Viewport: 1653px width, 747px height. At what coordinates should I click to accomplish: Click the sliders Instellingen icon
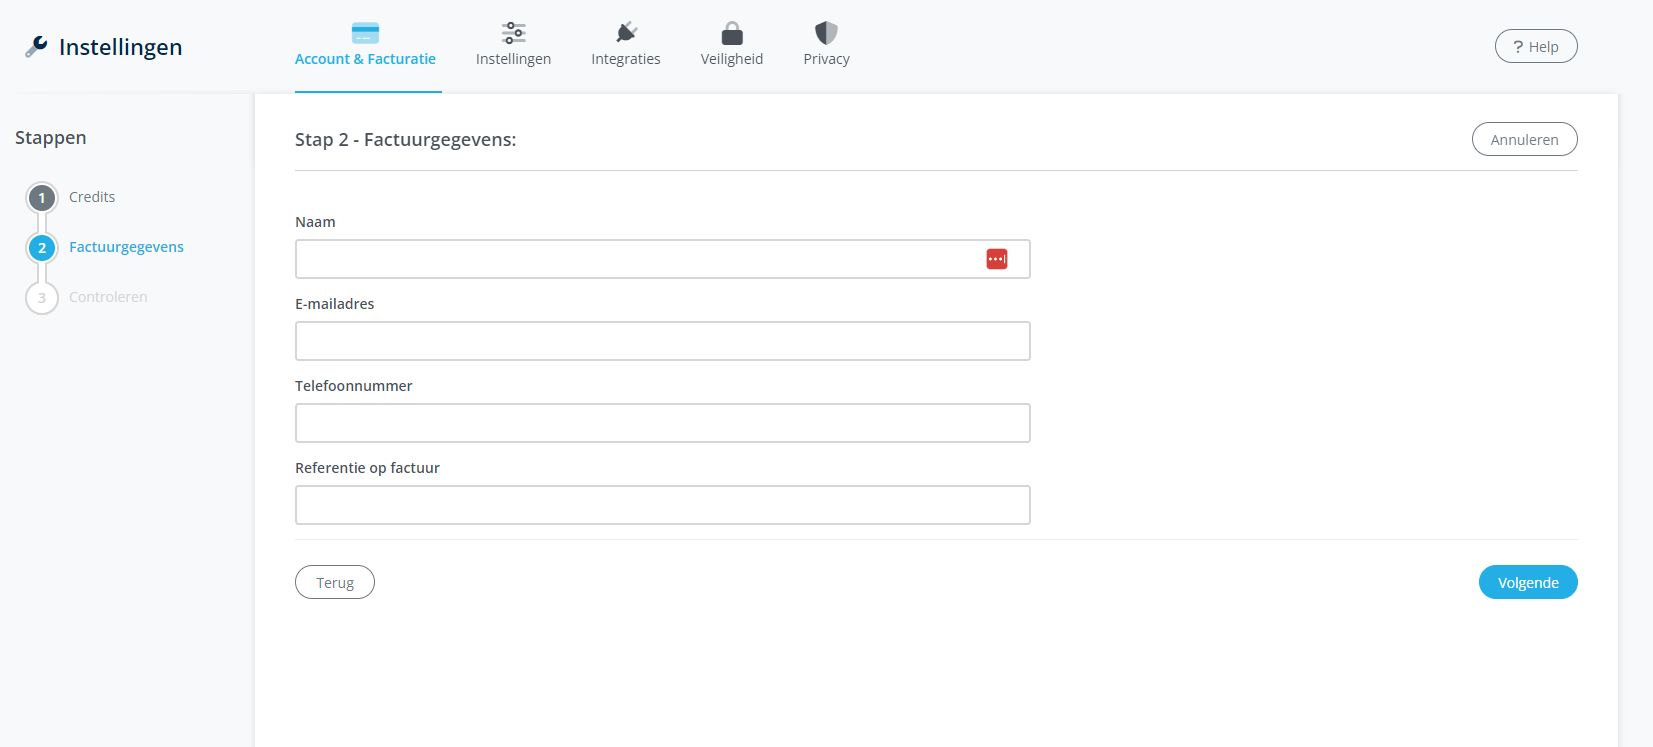click(x=513, y=33)
